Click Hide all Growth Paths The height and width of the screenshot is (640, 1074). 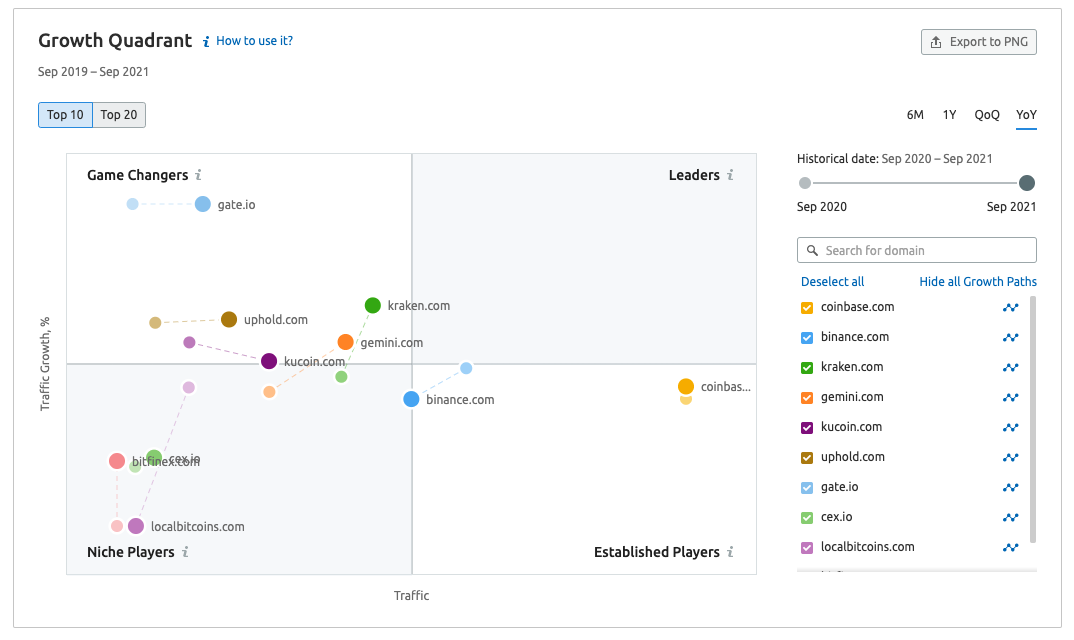click(978, 282)
